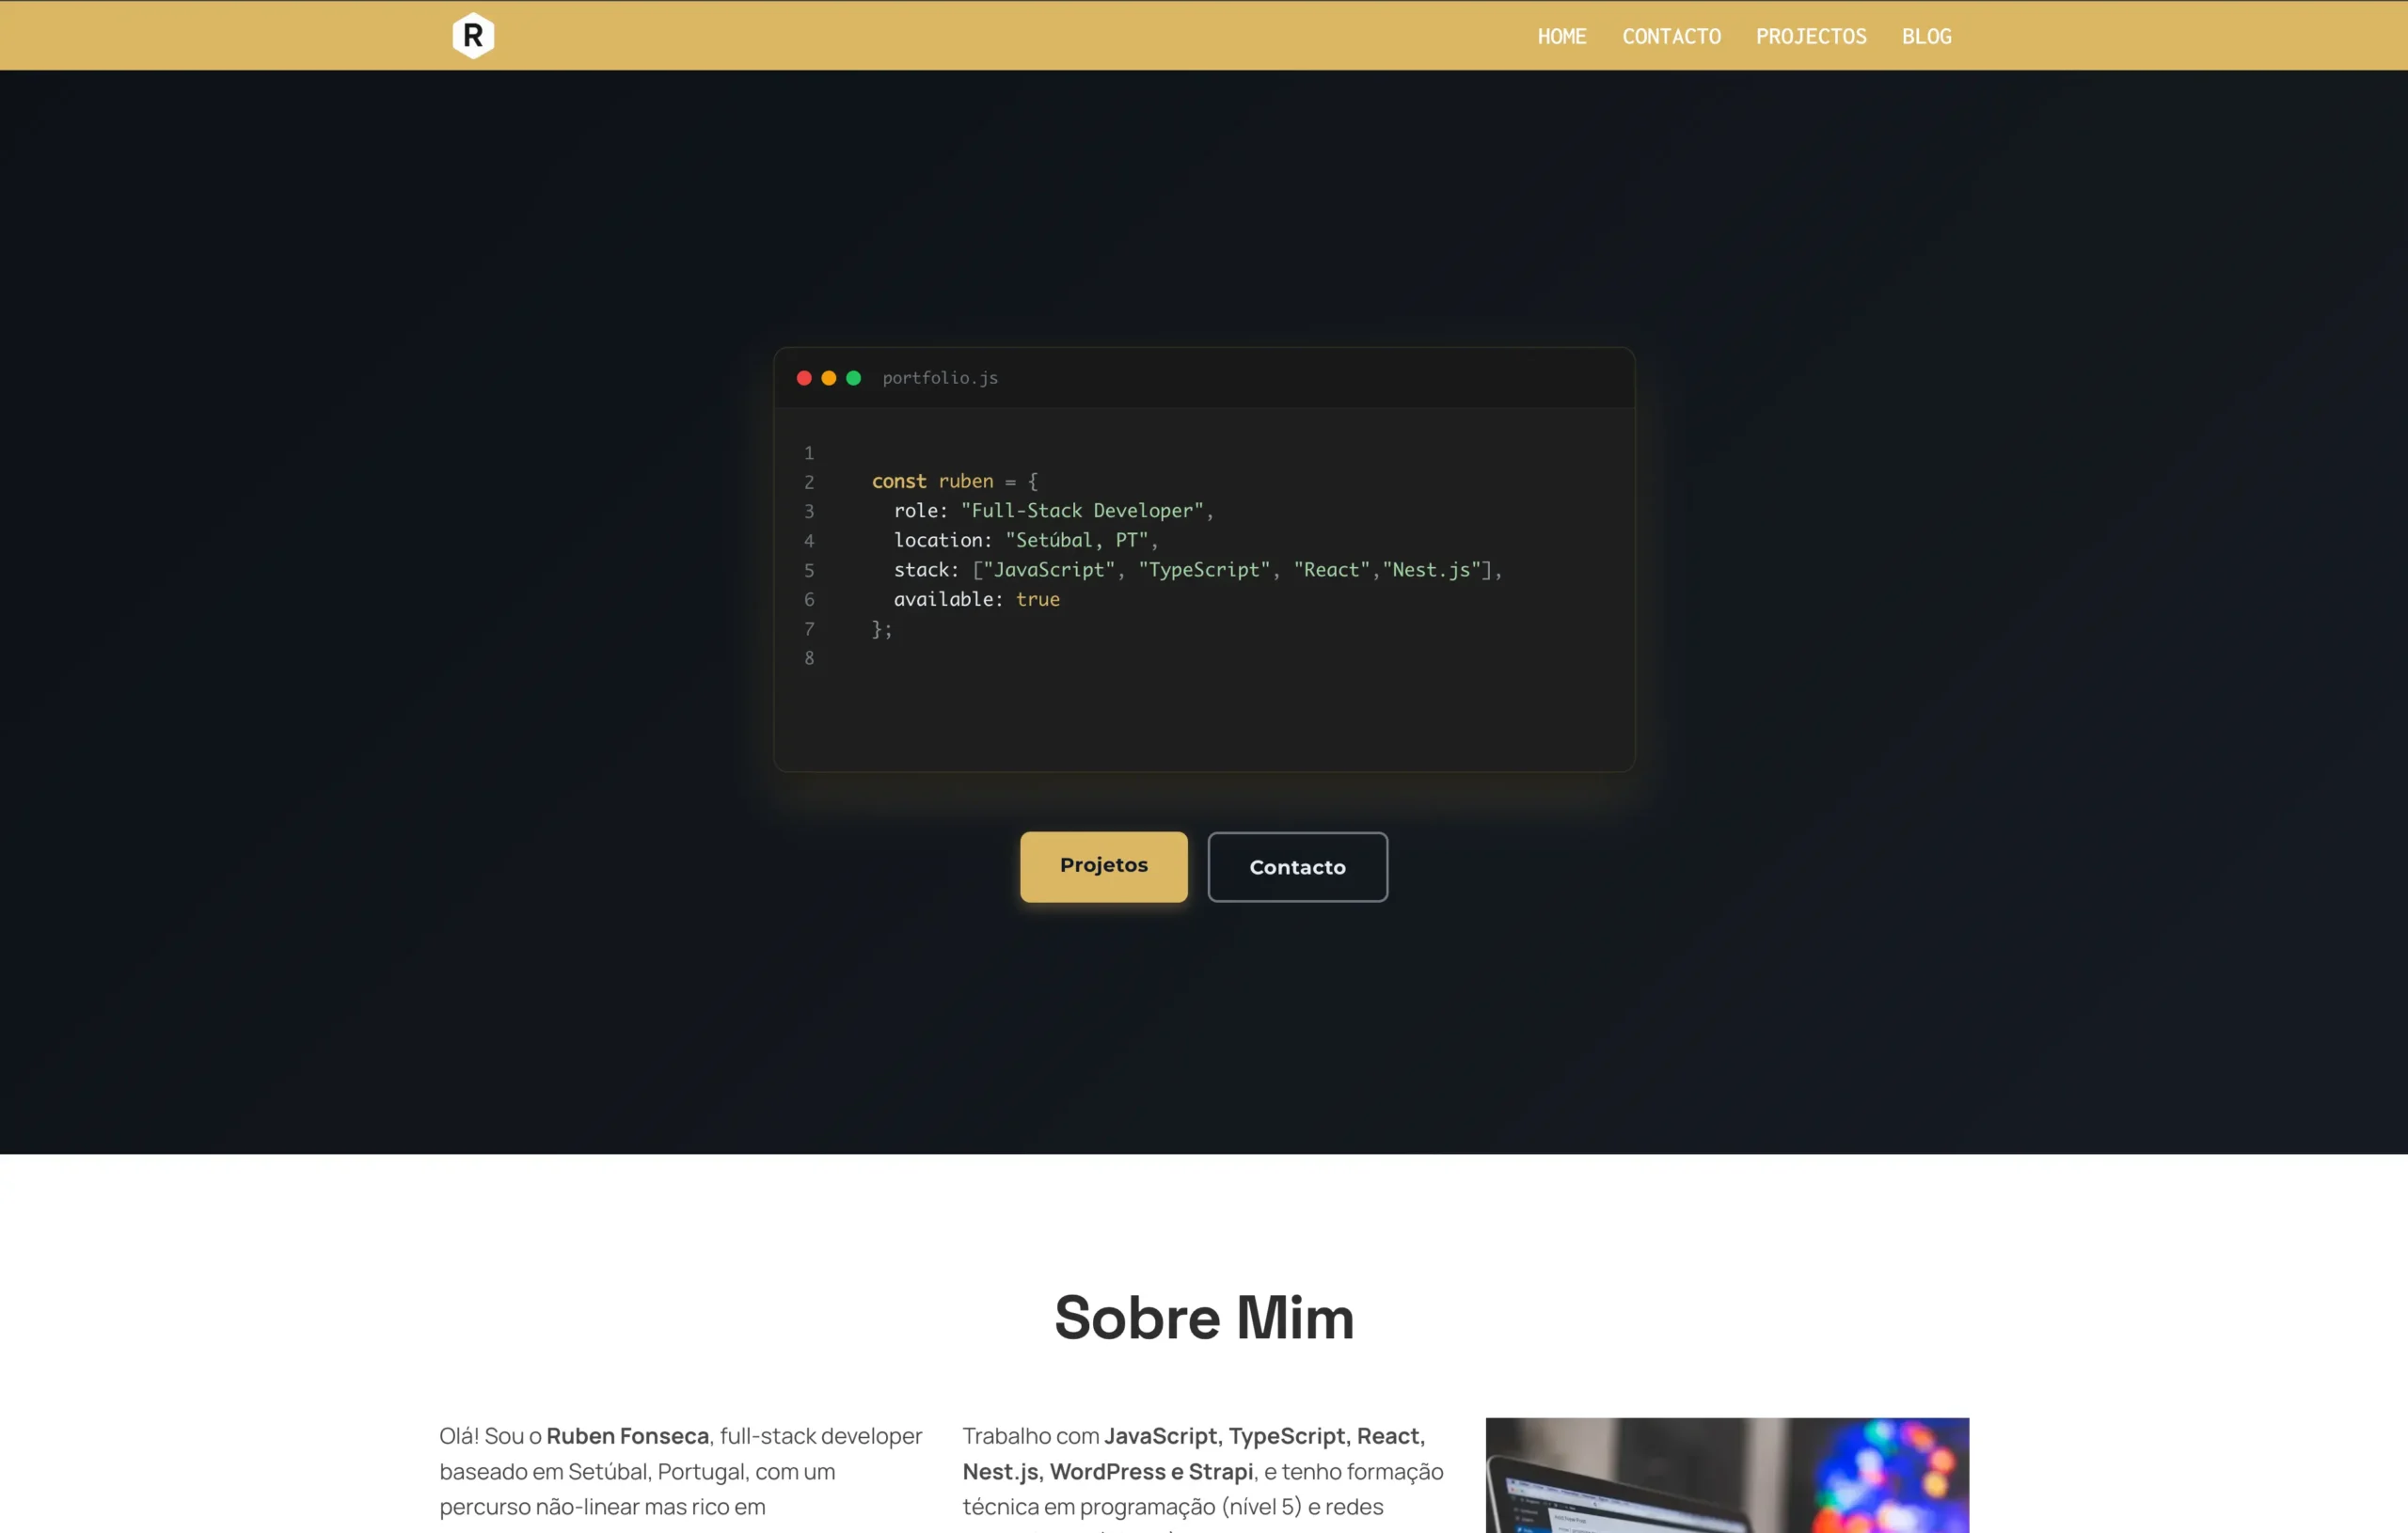Click the 'Sobre Mim' heading
2408x1533 pixels.
tap(1203, 1317)
